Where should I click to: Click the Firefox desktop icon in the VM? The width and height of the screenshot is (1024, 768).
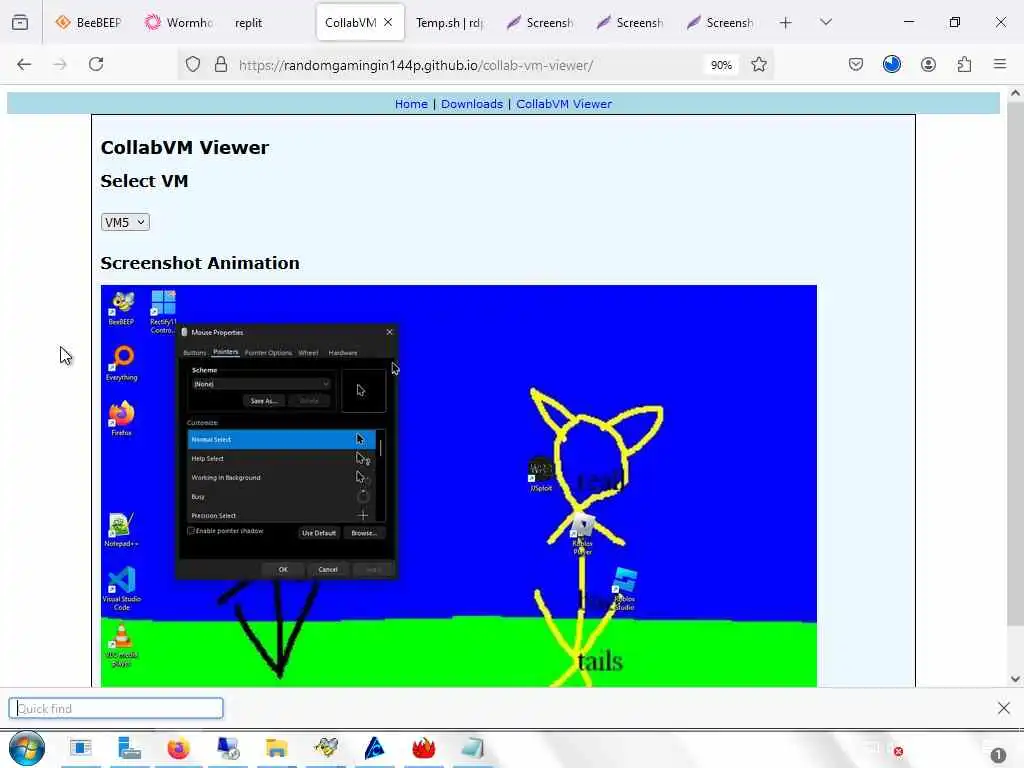(121, 418)
